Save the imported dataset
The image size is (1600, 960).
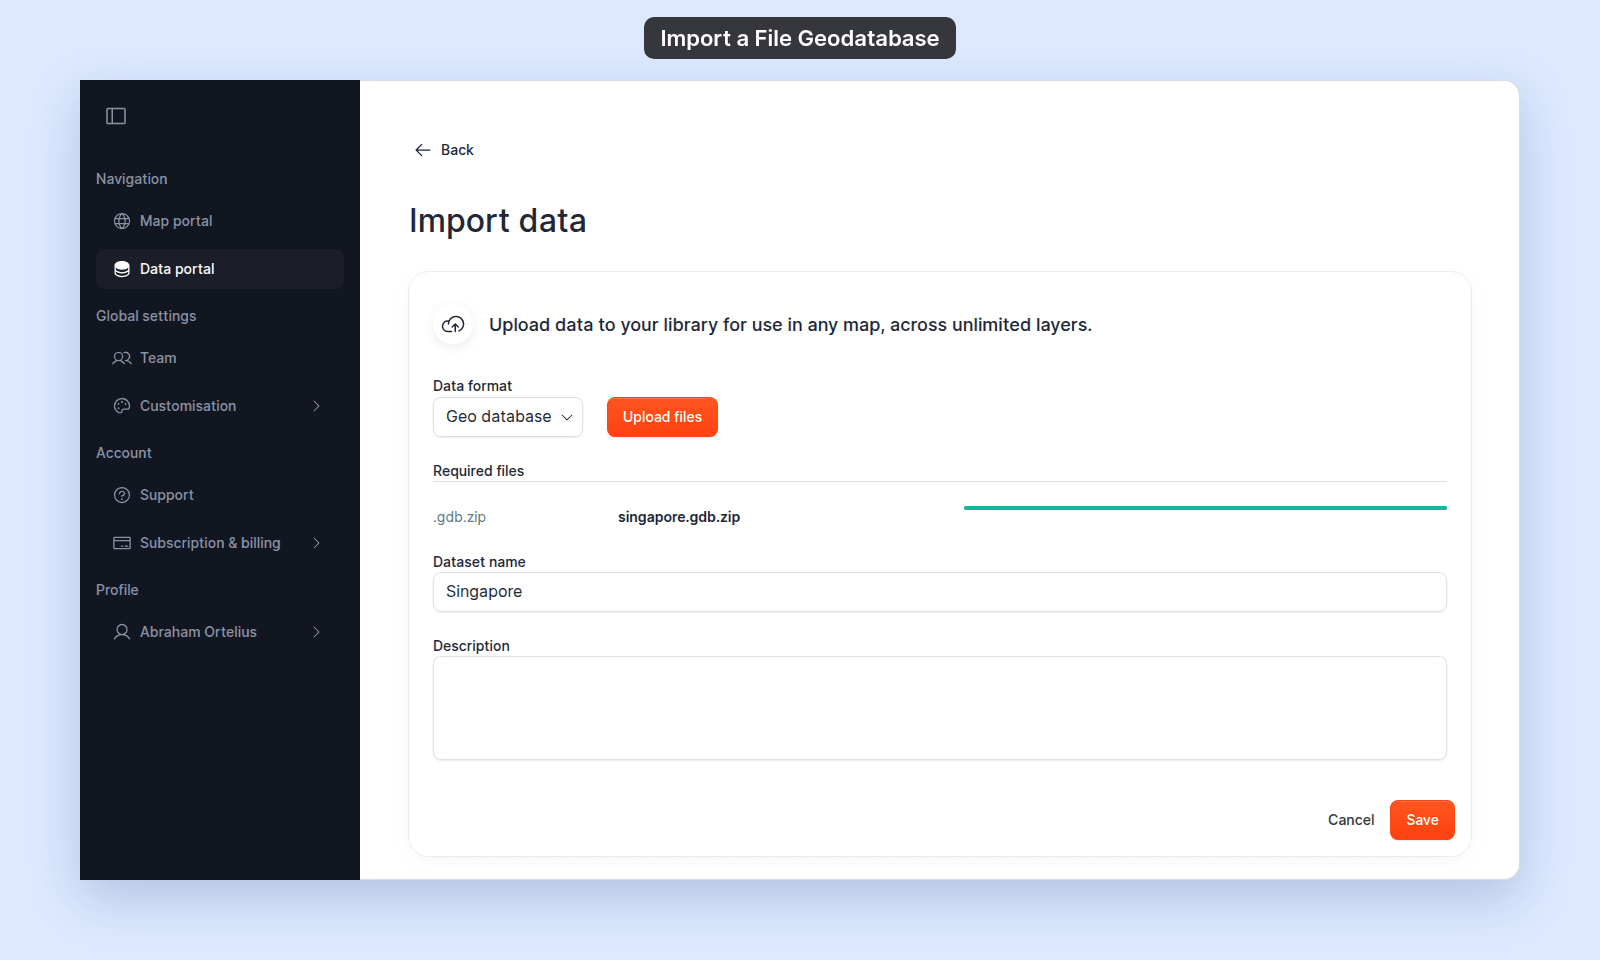(x=1422, y=820)
